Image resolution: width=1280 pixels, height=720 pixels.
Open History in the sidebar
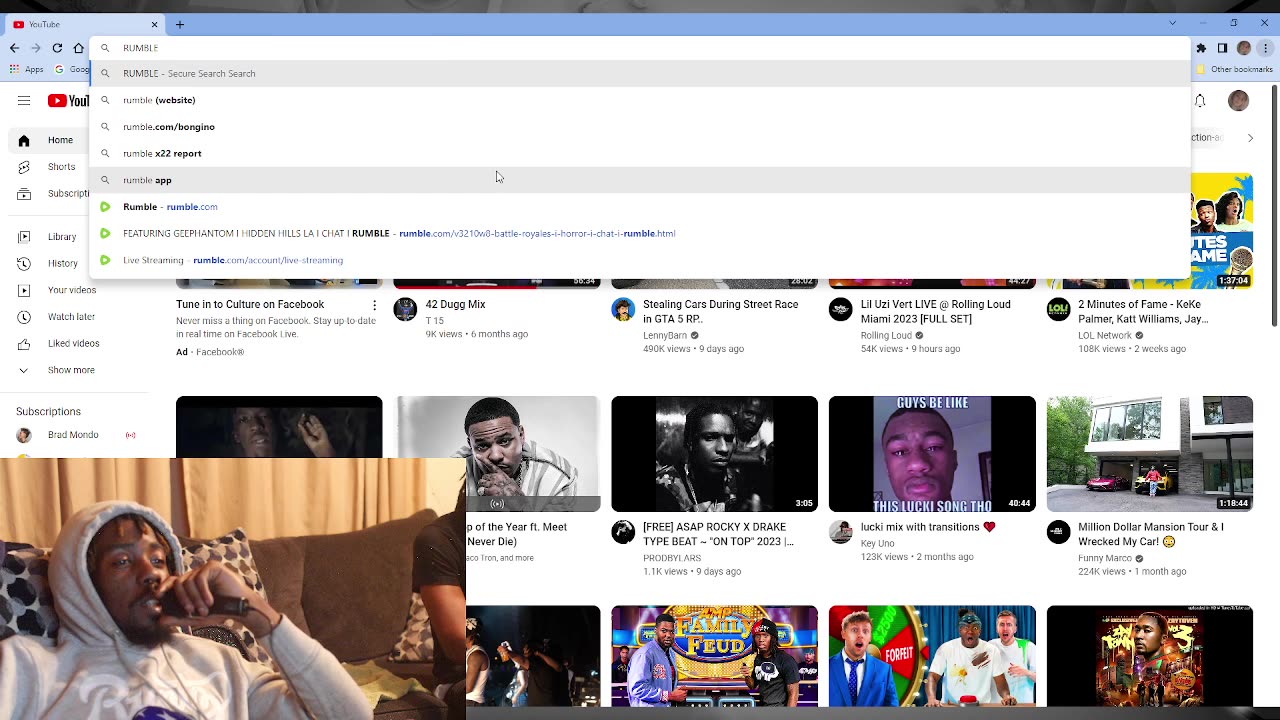pos(46,263)
